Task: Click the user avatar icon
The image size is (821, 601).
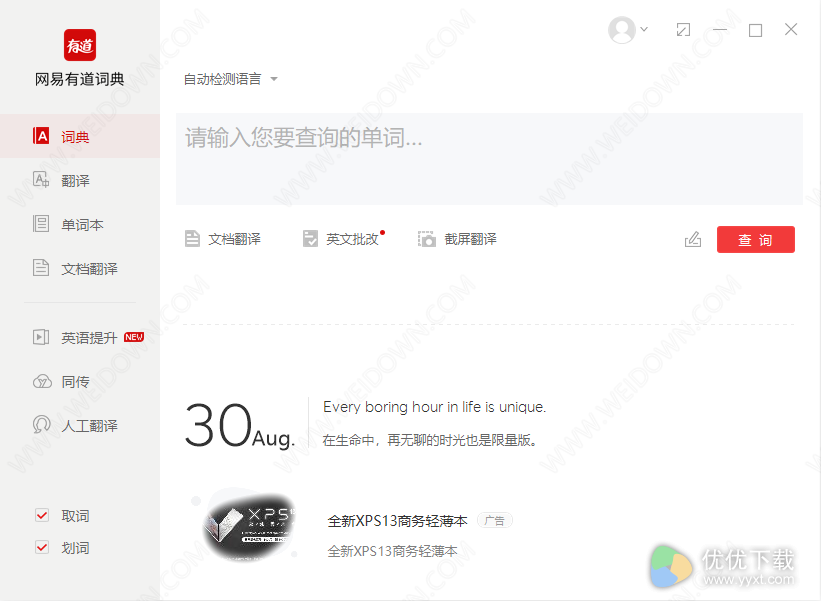Action: coord(622,30)
